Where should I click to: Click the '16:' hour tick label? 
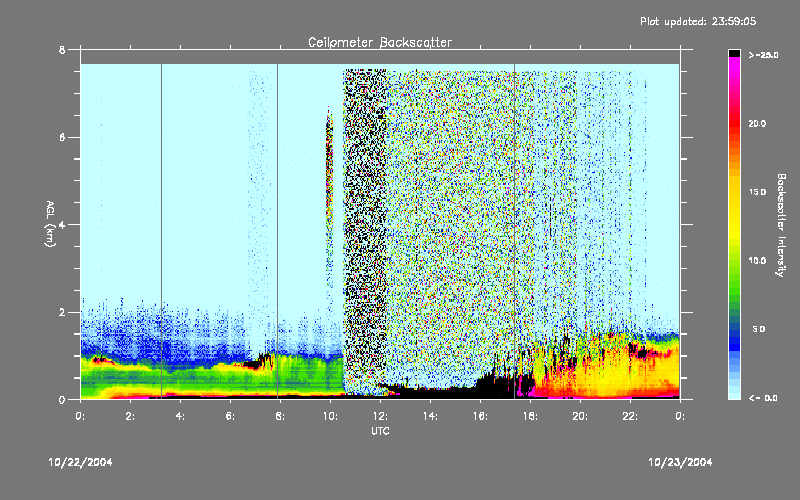(x=480, y=416)
